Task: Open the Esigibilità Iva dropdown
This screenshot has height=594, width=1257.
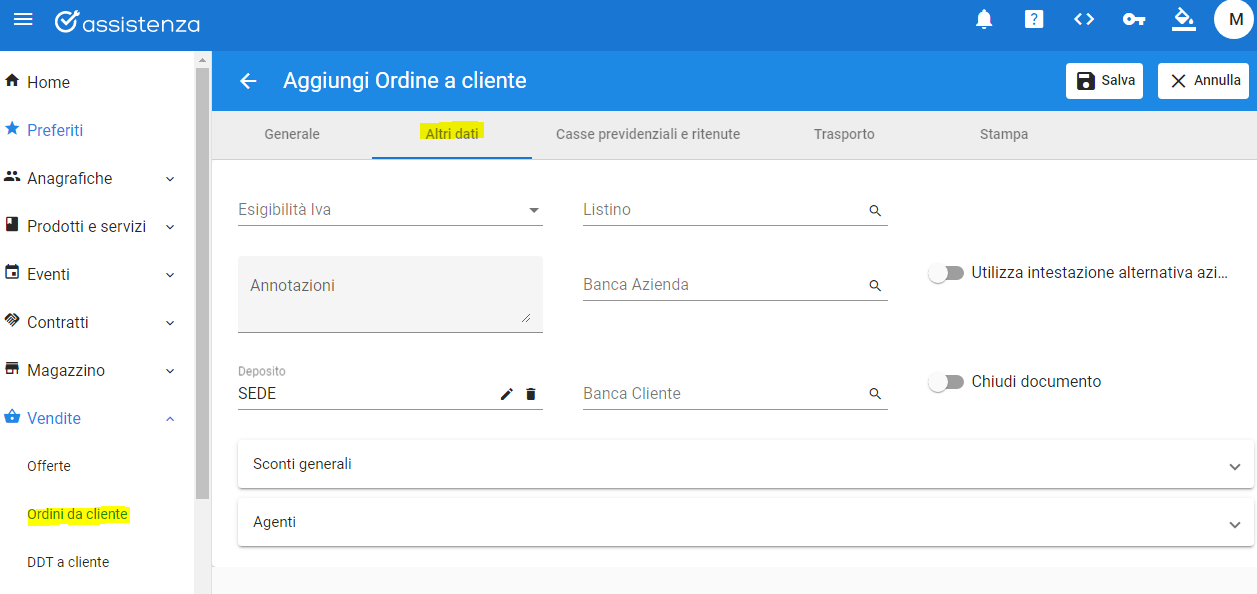Action: [x=390, y=210]
